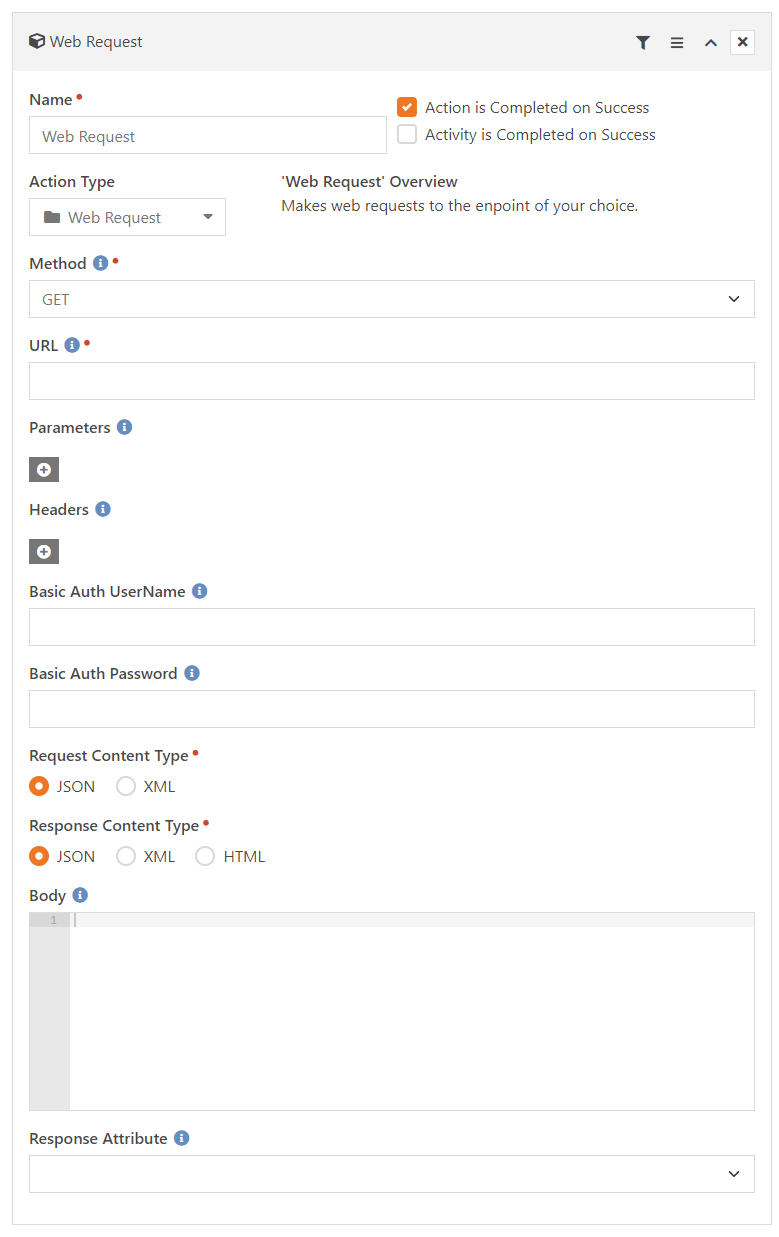Click the info icon next to Body
The width and height of the screenshot is (779, 1237).
coord(81,895)
